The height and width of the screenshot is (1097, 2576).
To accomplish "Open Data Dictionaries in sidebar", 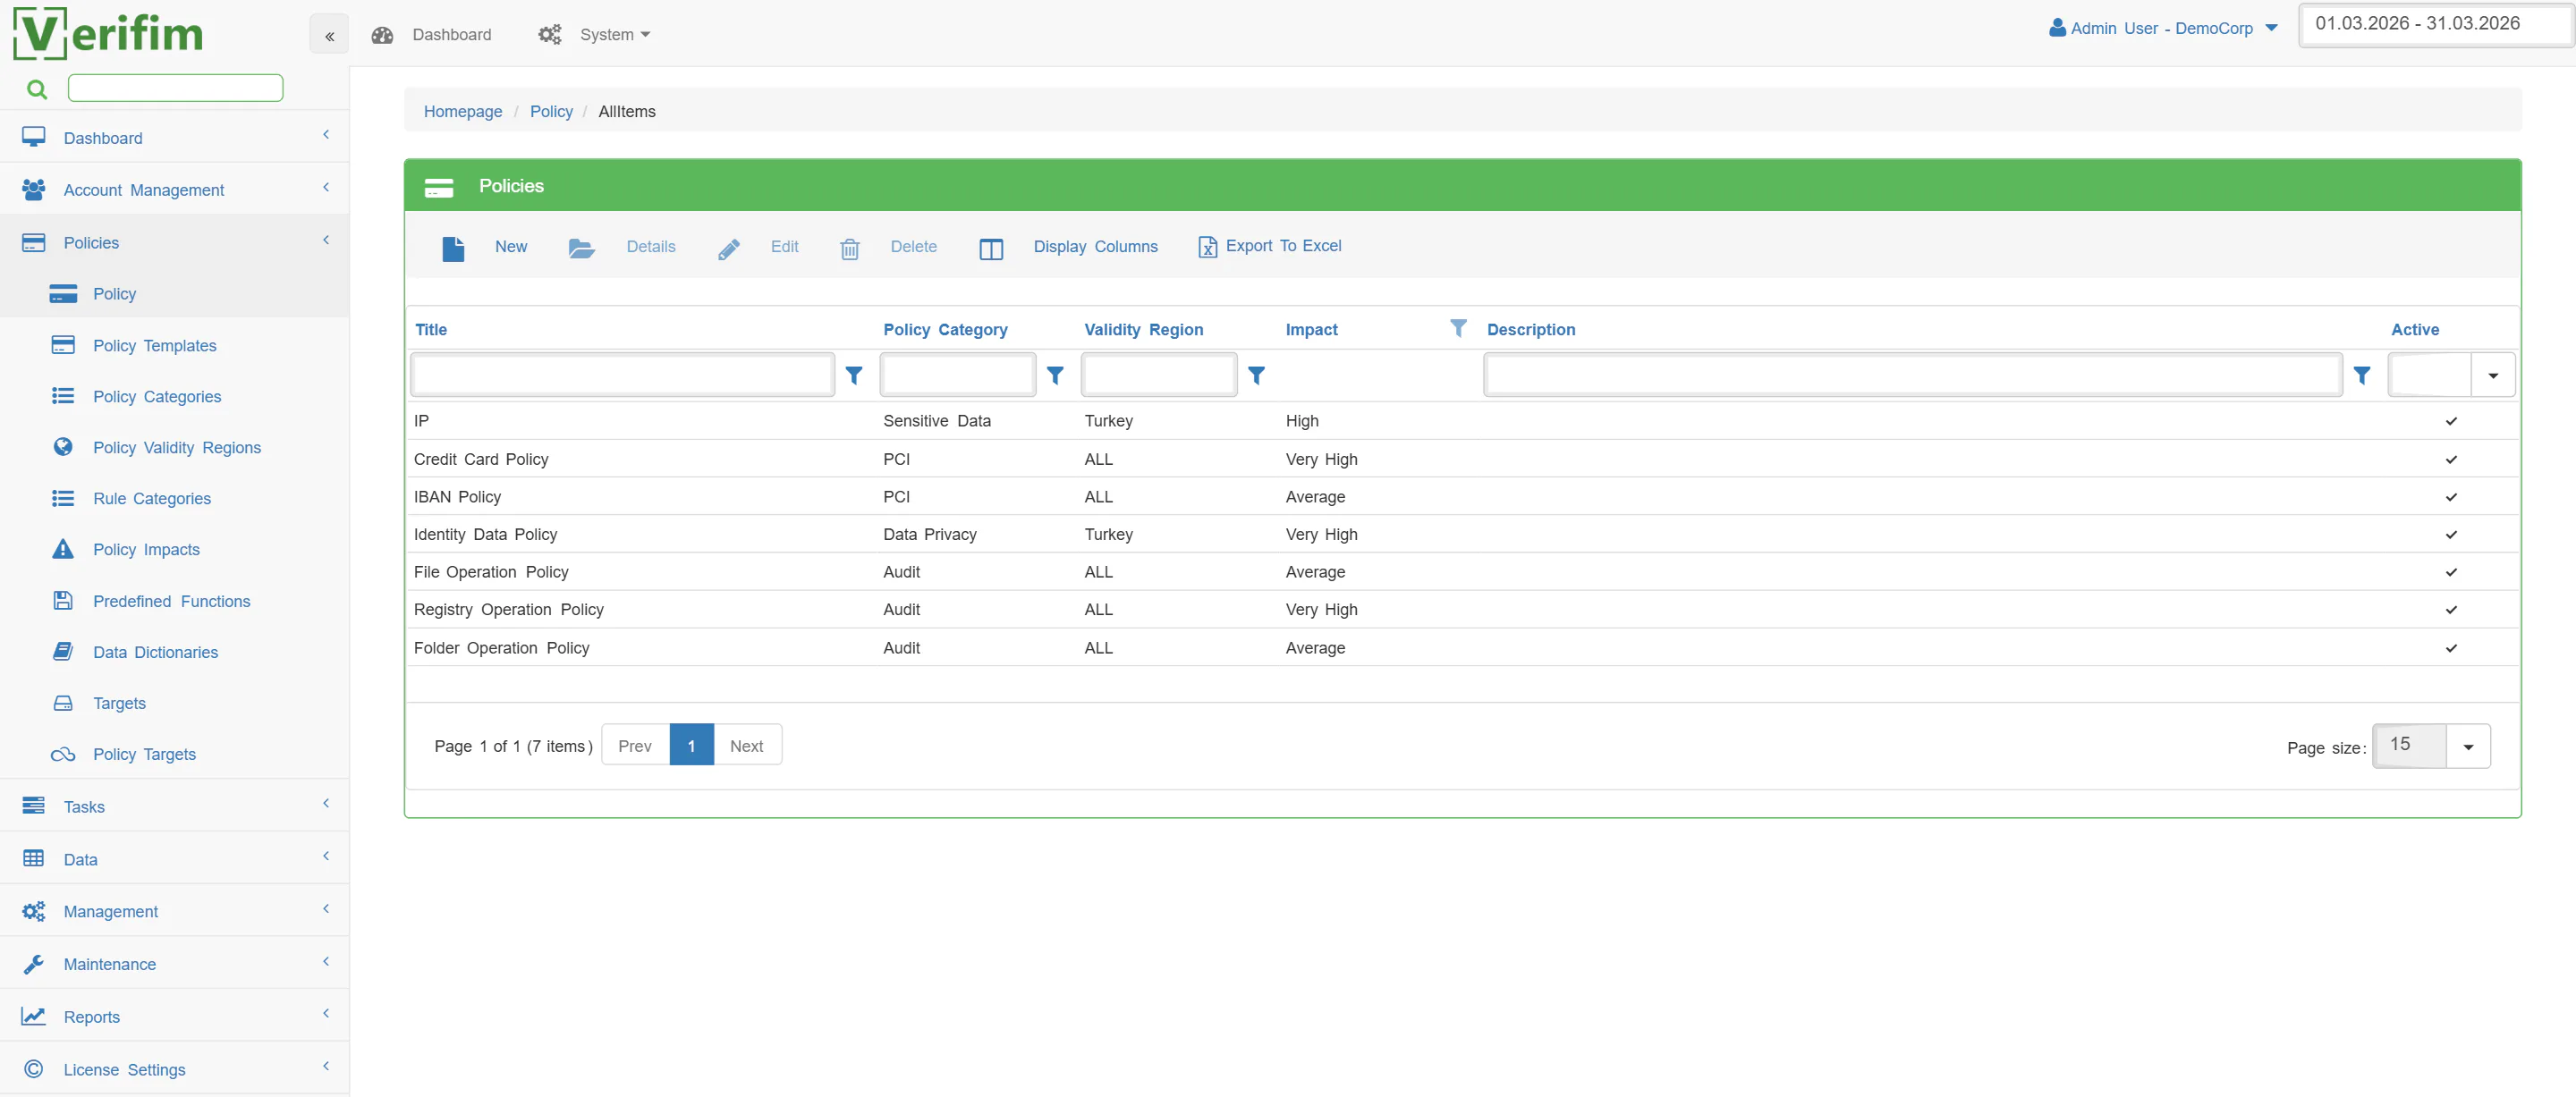I will coord(155,652).
